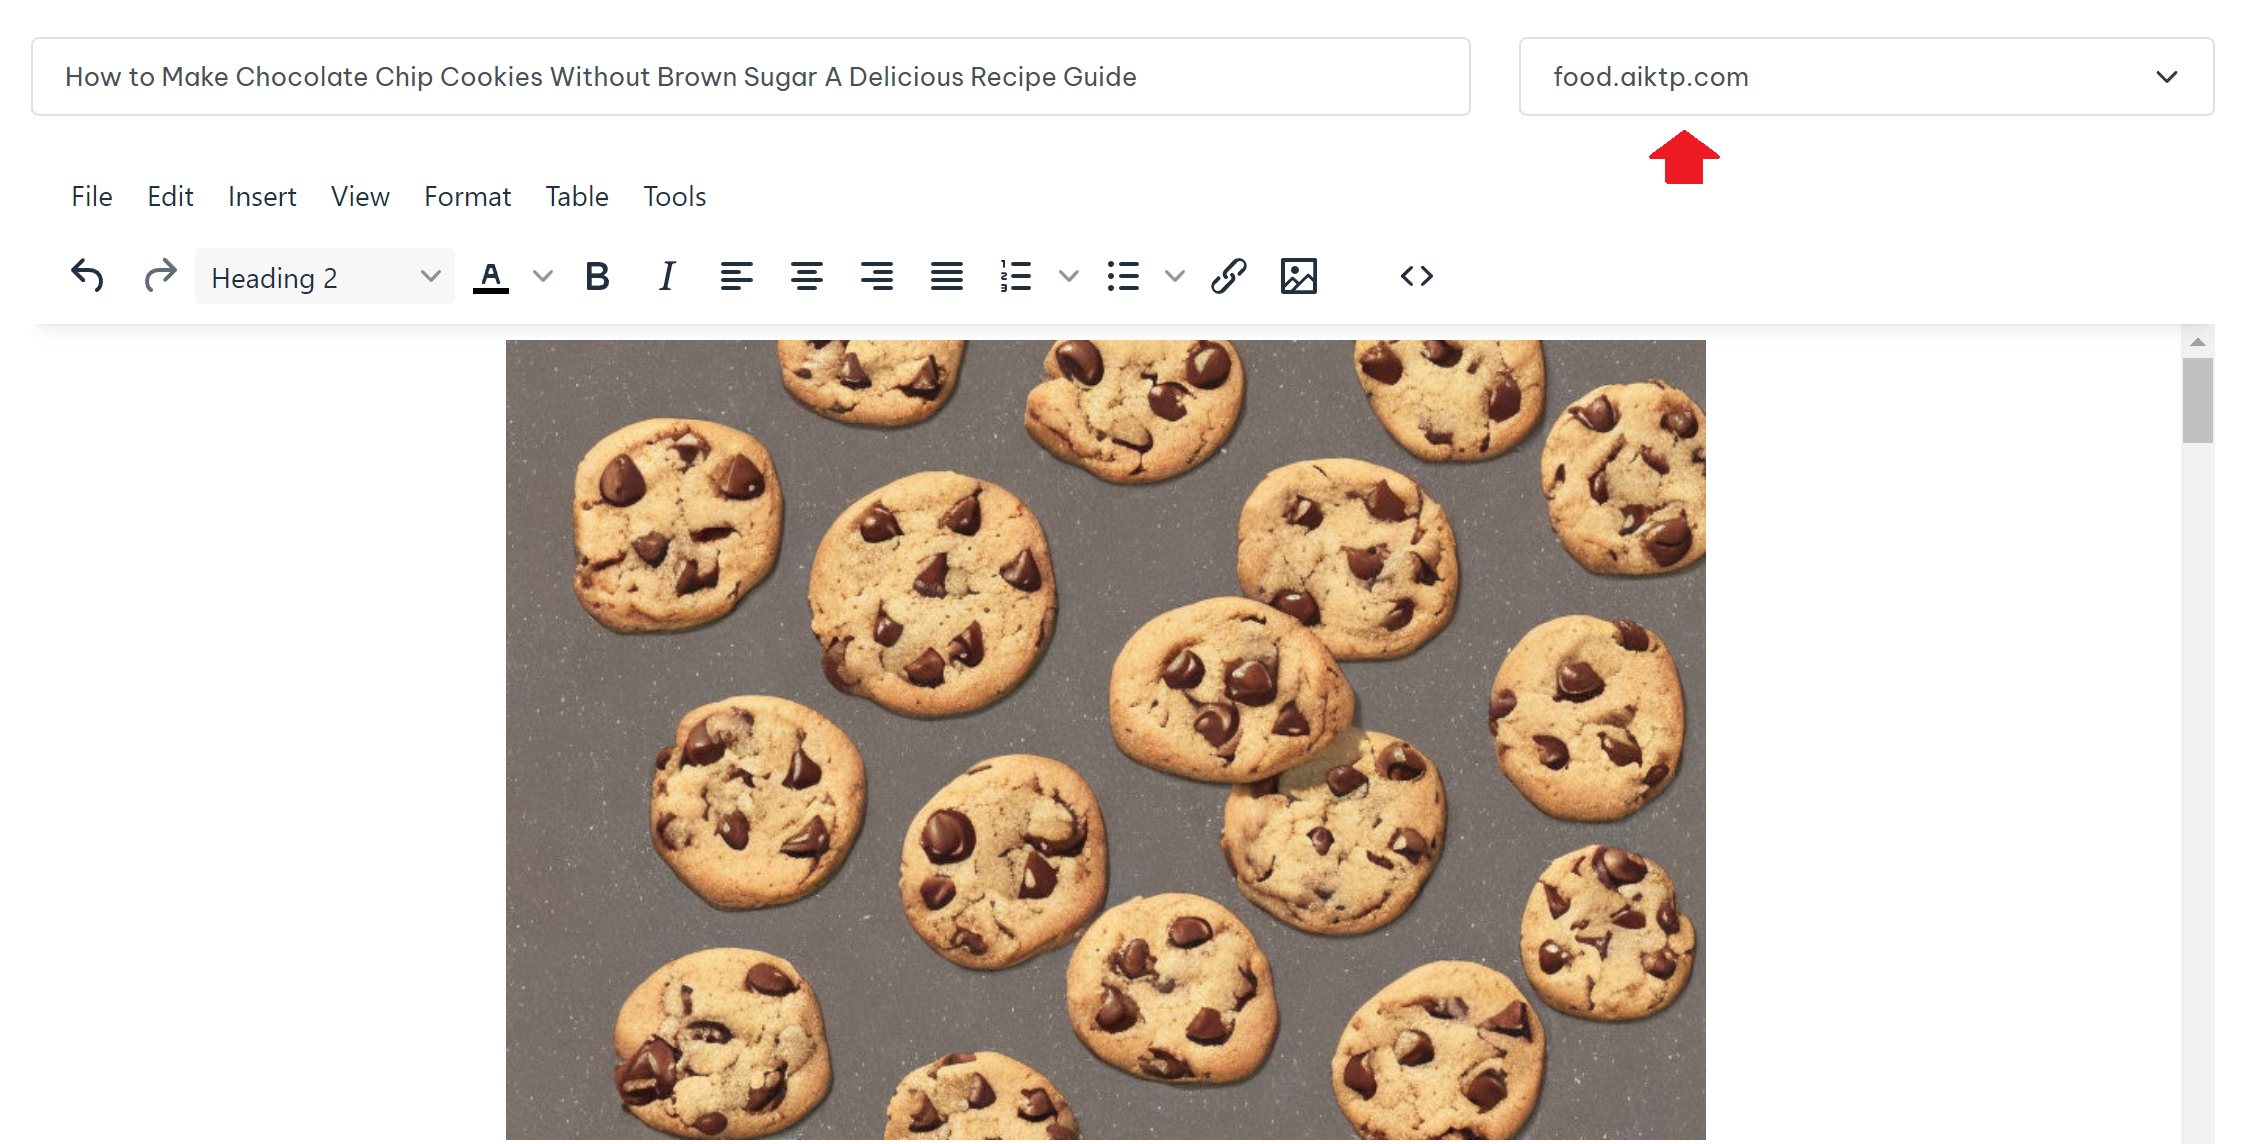Open the Insert menu
2245x1144 pixels.
[x=262, y=196]
